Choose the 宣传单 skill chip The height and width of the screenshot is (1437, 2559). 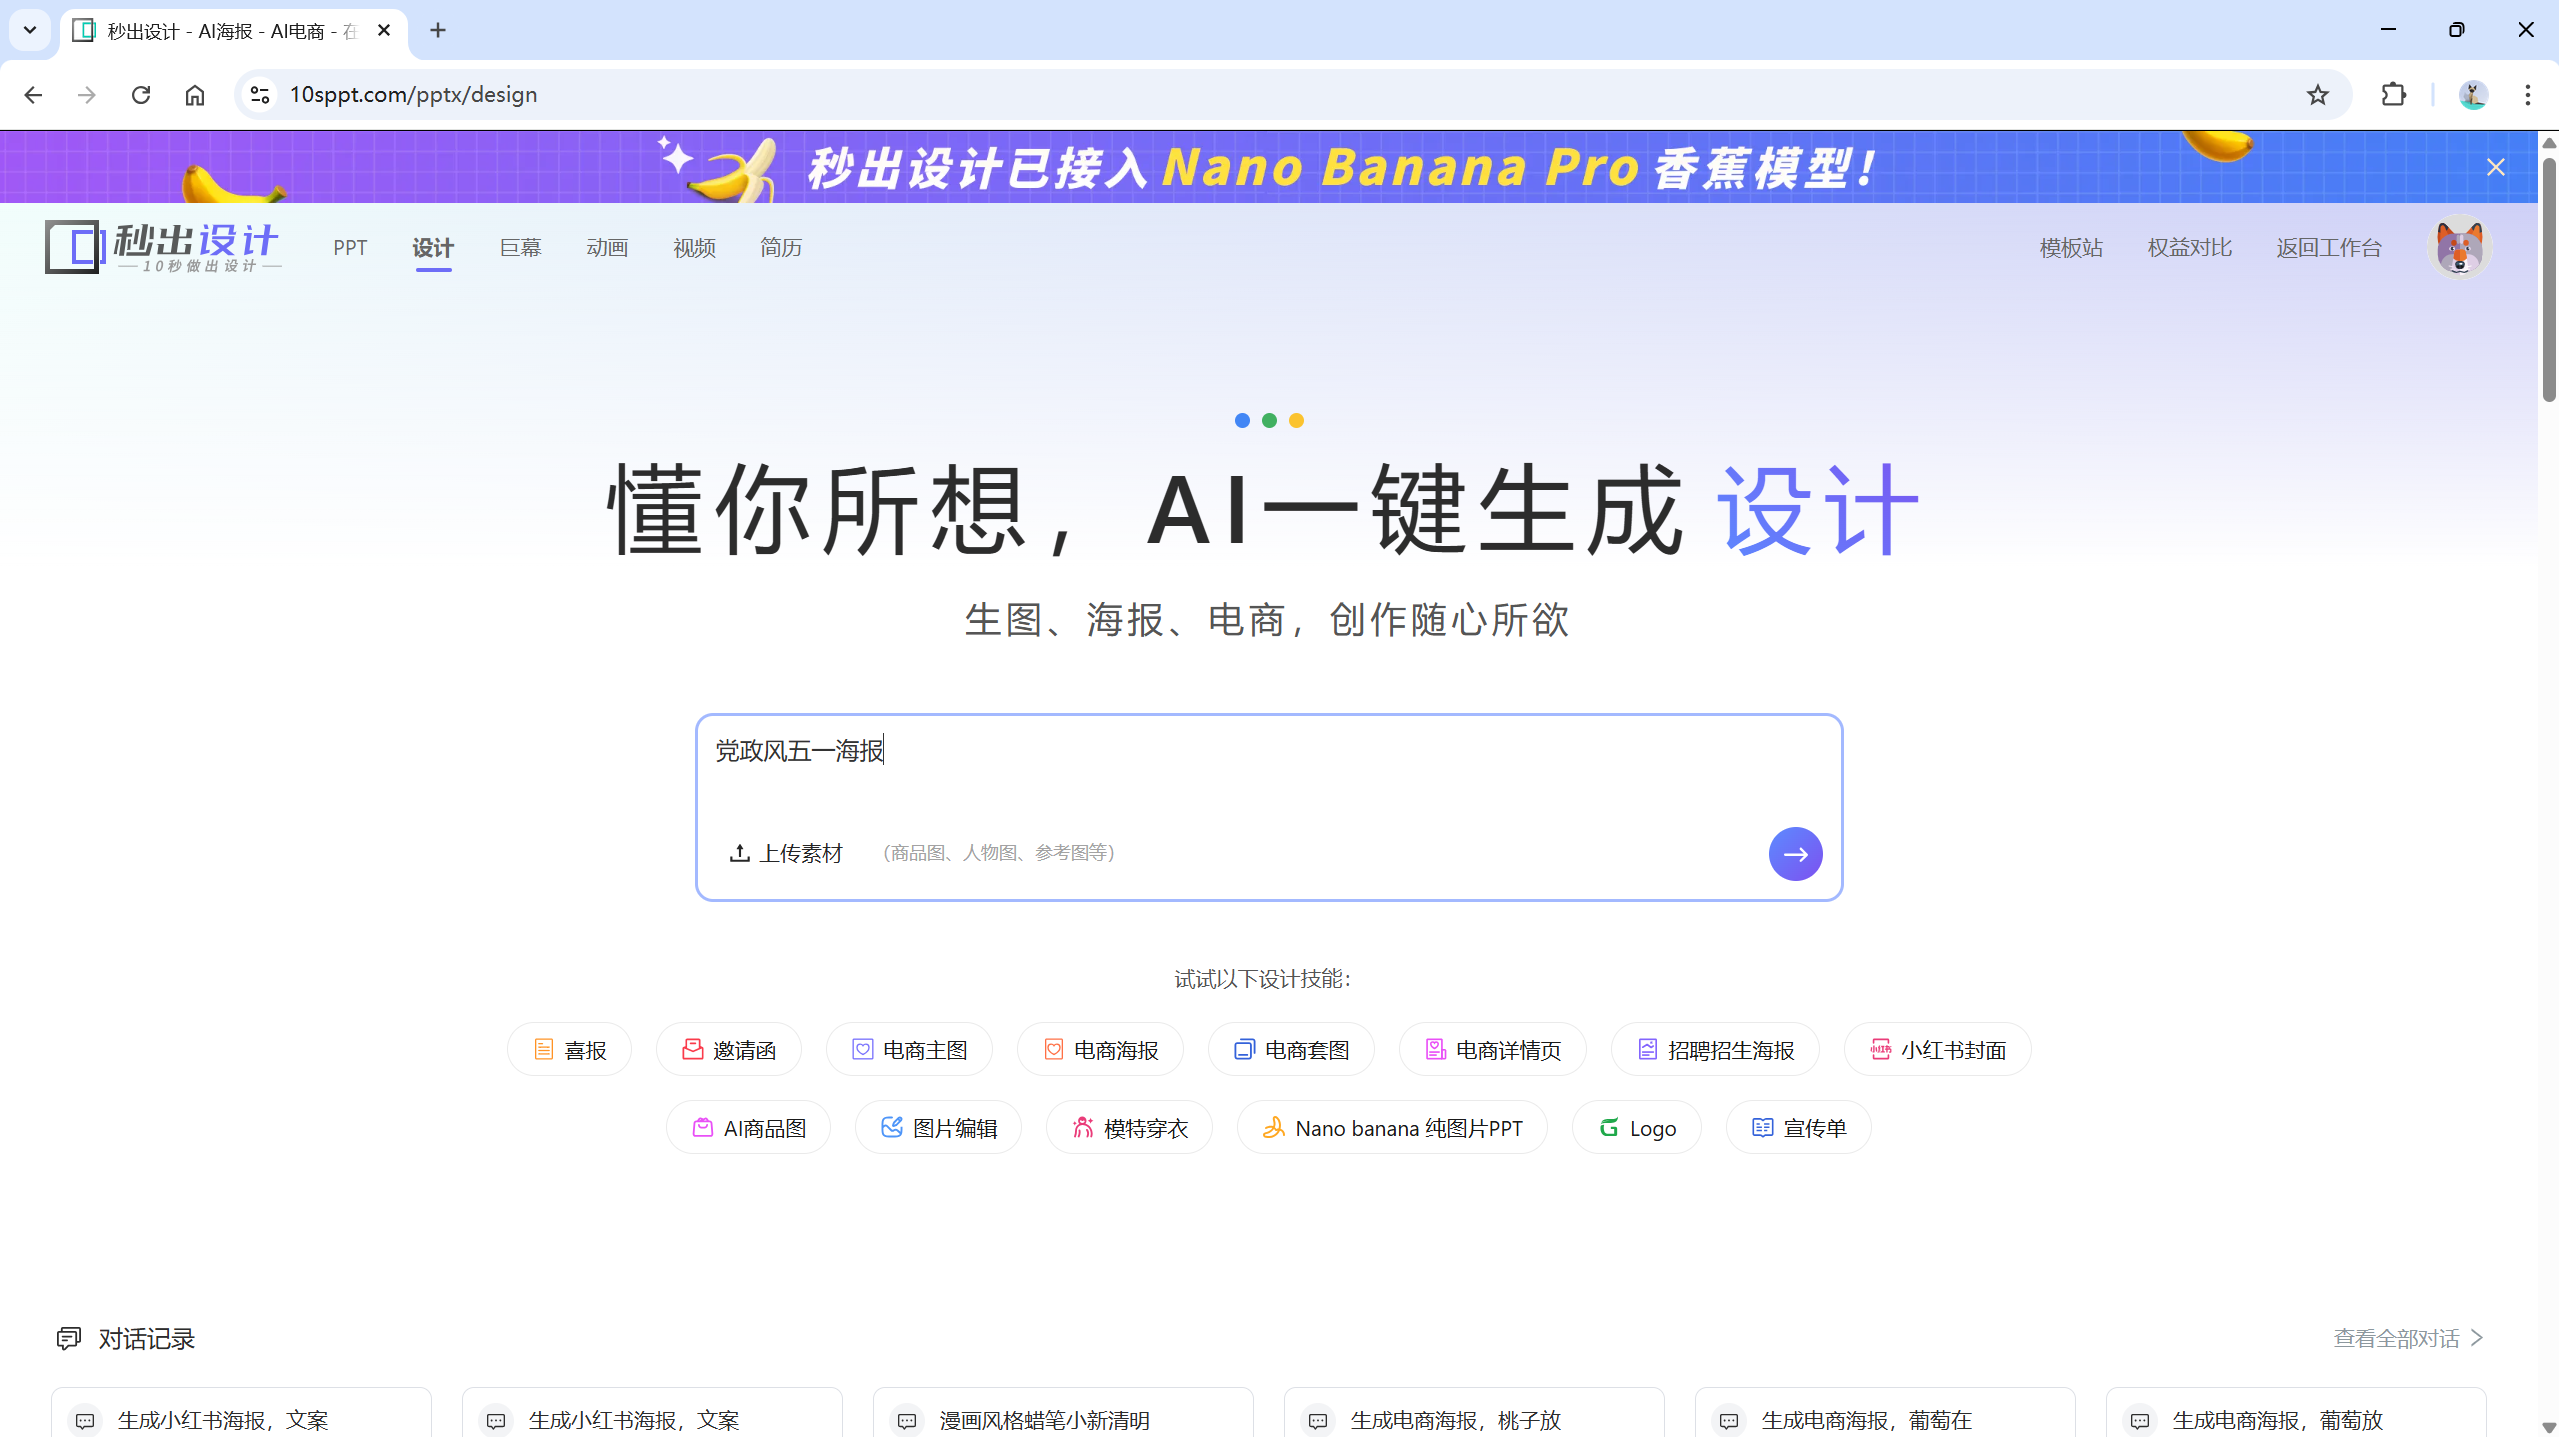pos(1798,1127)
